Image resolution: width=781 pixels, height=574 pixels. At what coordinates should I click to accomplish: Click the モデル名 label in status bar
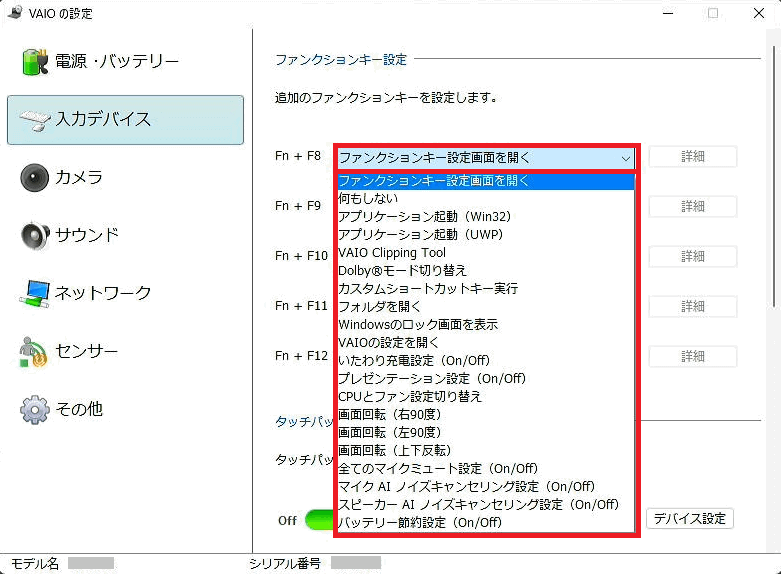click(35, 564)
